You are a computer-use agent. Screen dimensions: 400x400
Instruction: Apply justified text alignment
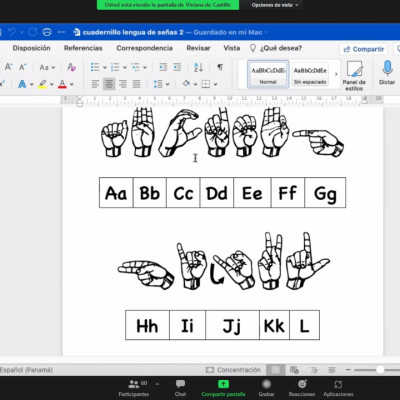136,84
